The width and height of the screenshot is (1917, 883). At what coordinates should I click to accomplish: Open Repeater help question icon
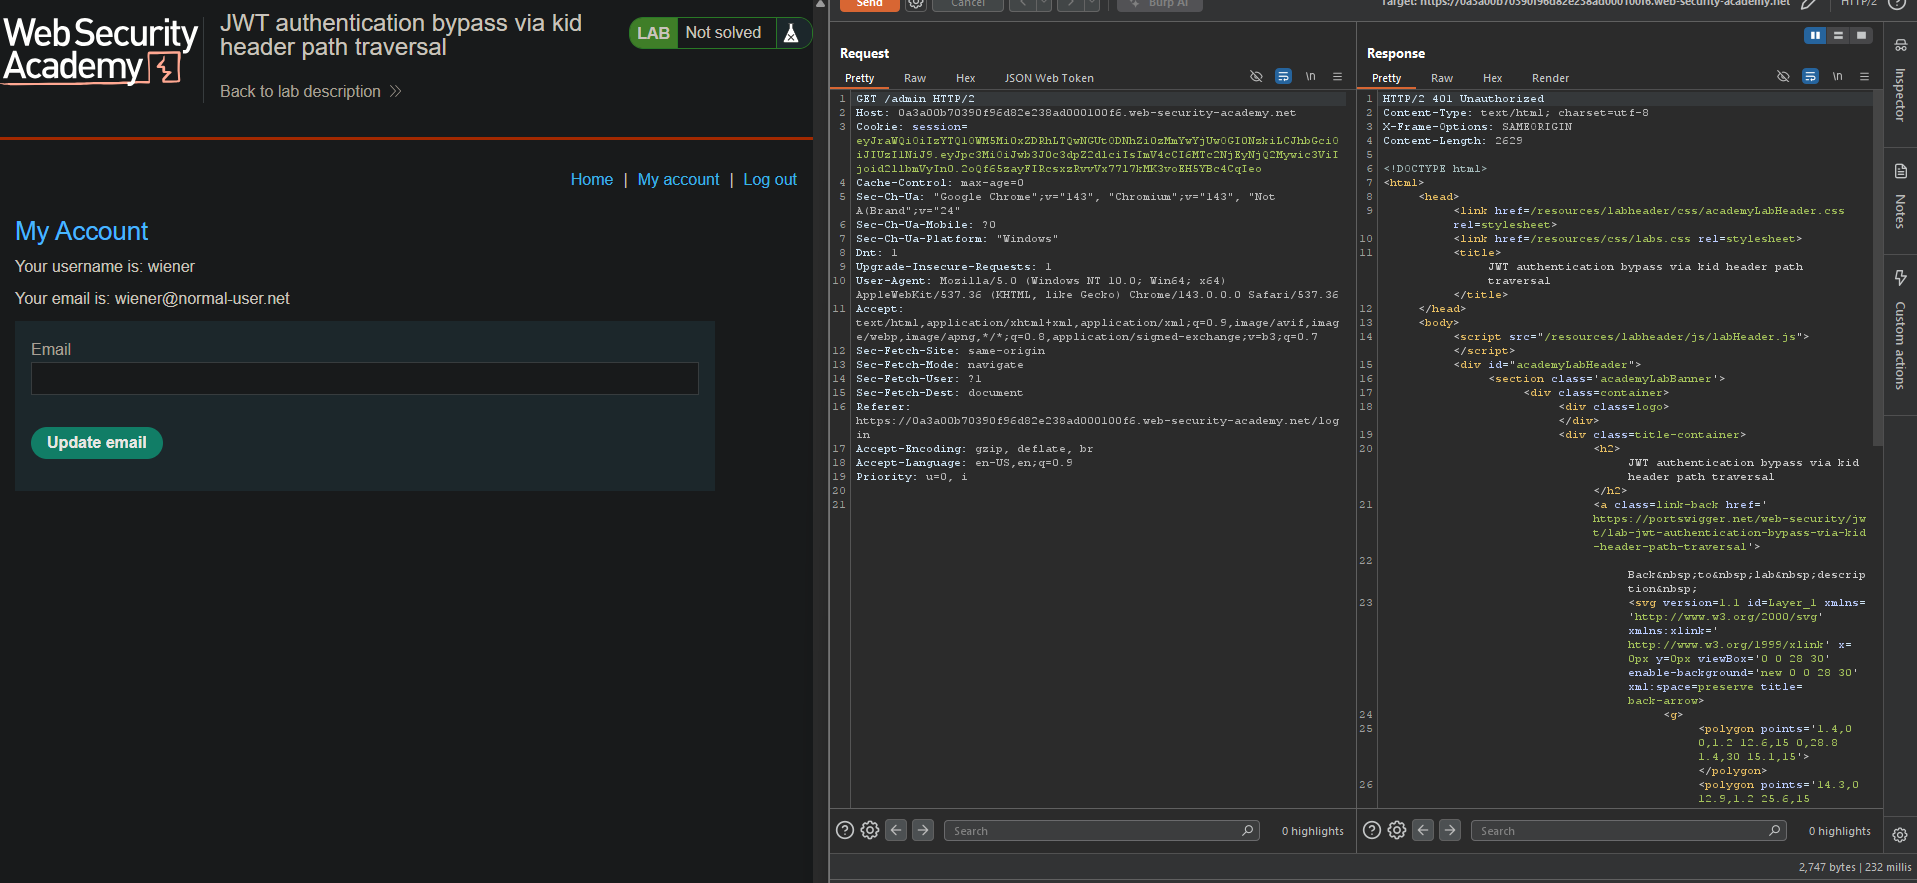[1897, 4]
